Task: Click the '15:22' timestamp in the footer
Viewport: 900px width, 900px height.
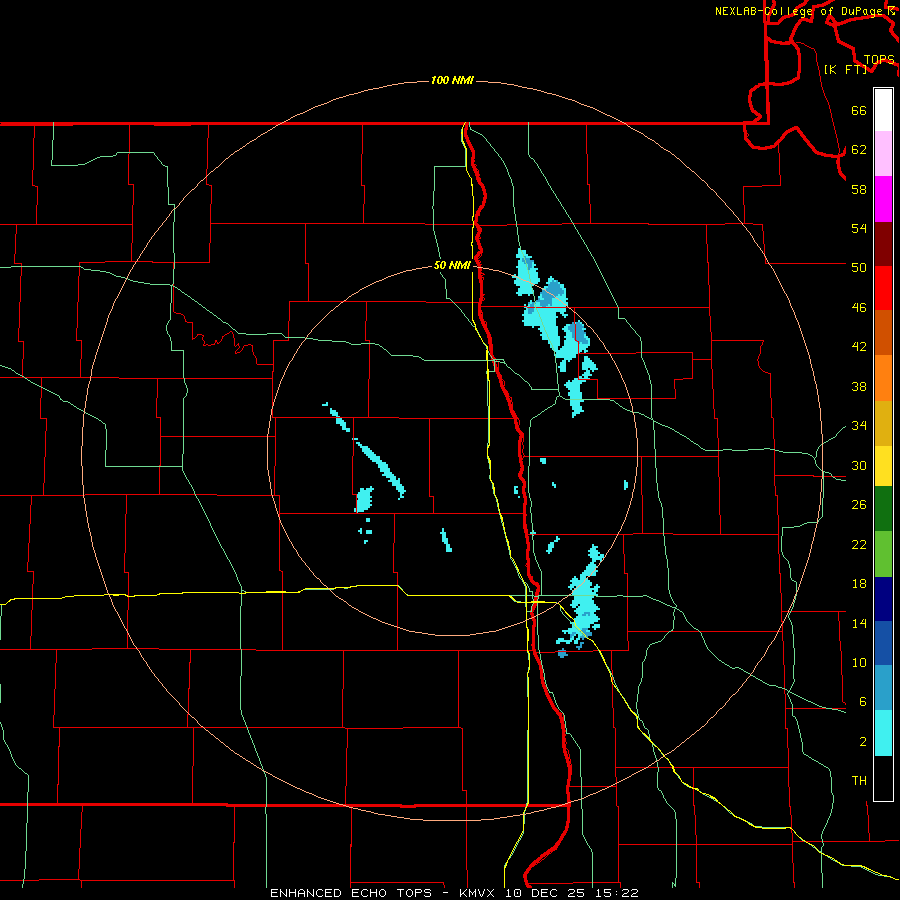Action: pyautogui.click(x=616, y=893)
